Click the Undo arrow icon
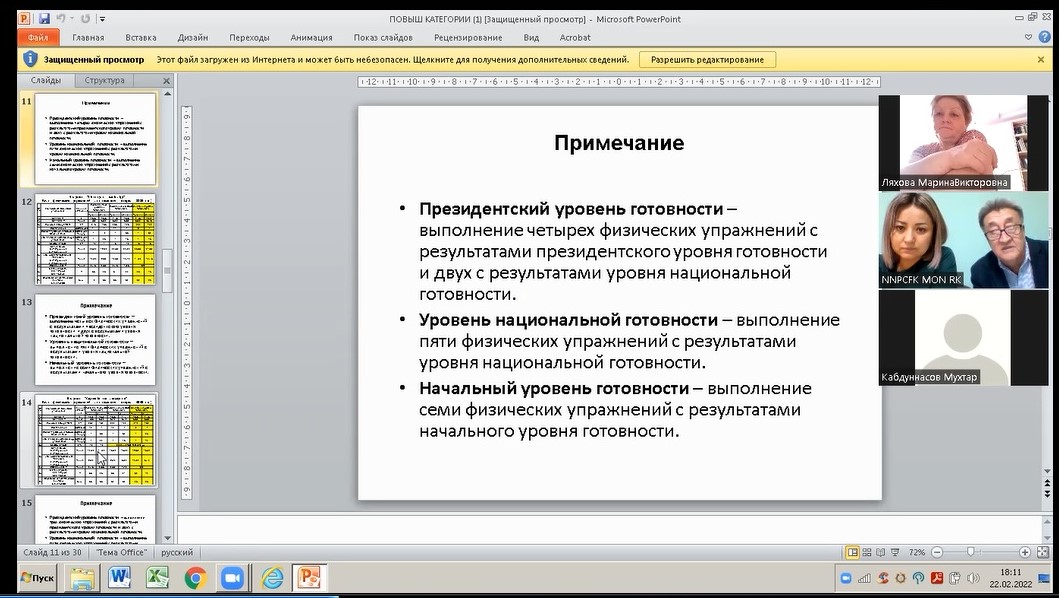Viewport: 1059px width, 598px height. (x=61, y=18)
